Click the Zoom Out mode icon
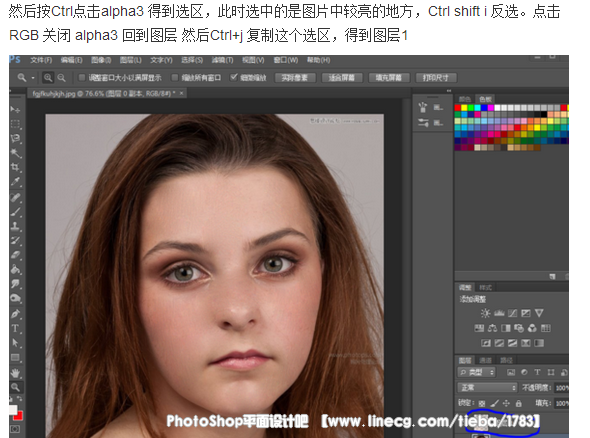This screenshot has height=438, width=590. coord(61,78)
